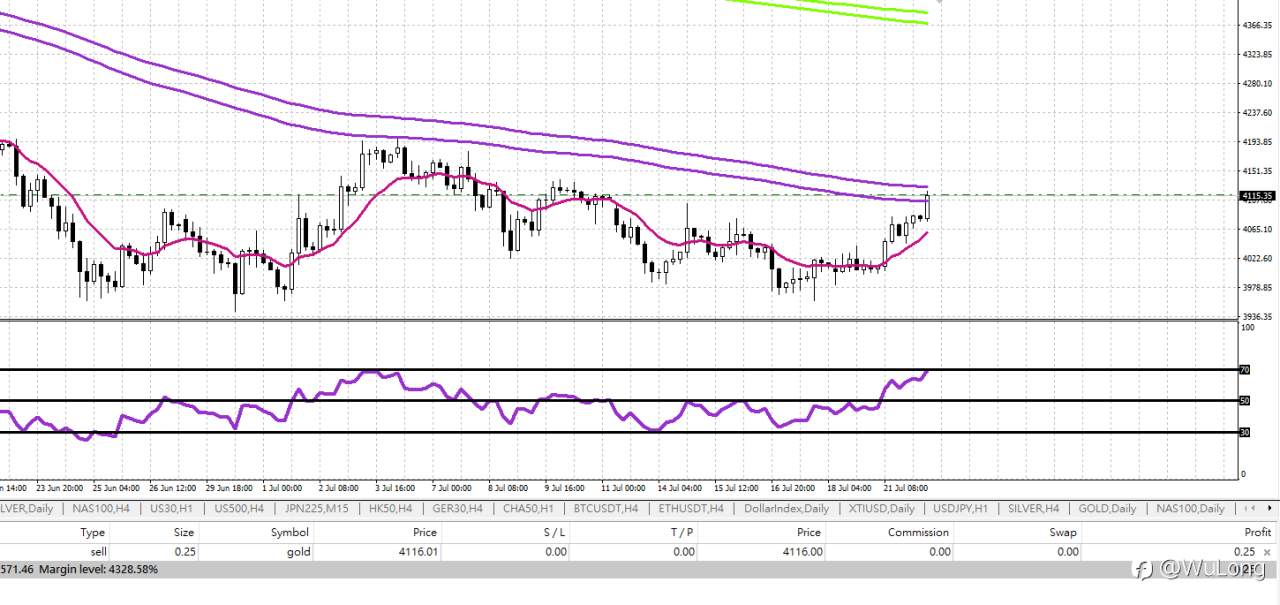Image resolution: width=1280 pixels, height=605 pixels.
Task: Click the highlighted 4115.35 current price label
Action: pyautogui.click(x=1256, y=196)
